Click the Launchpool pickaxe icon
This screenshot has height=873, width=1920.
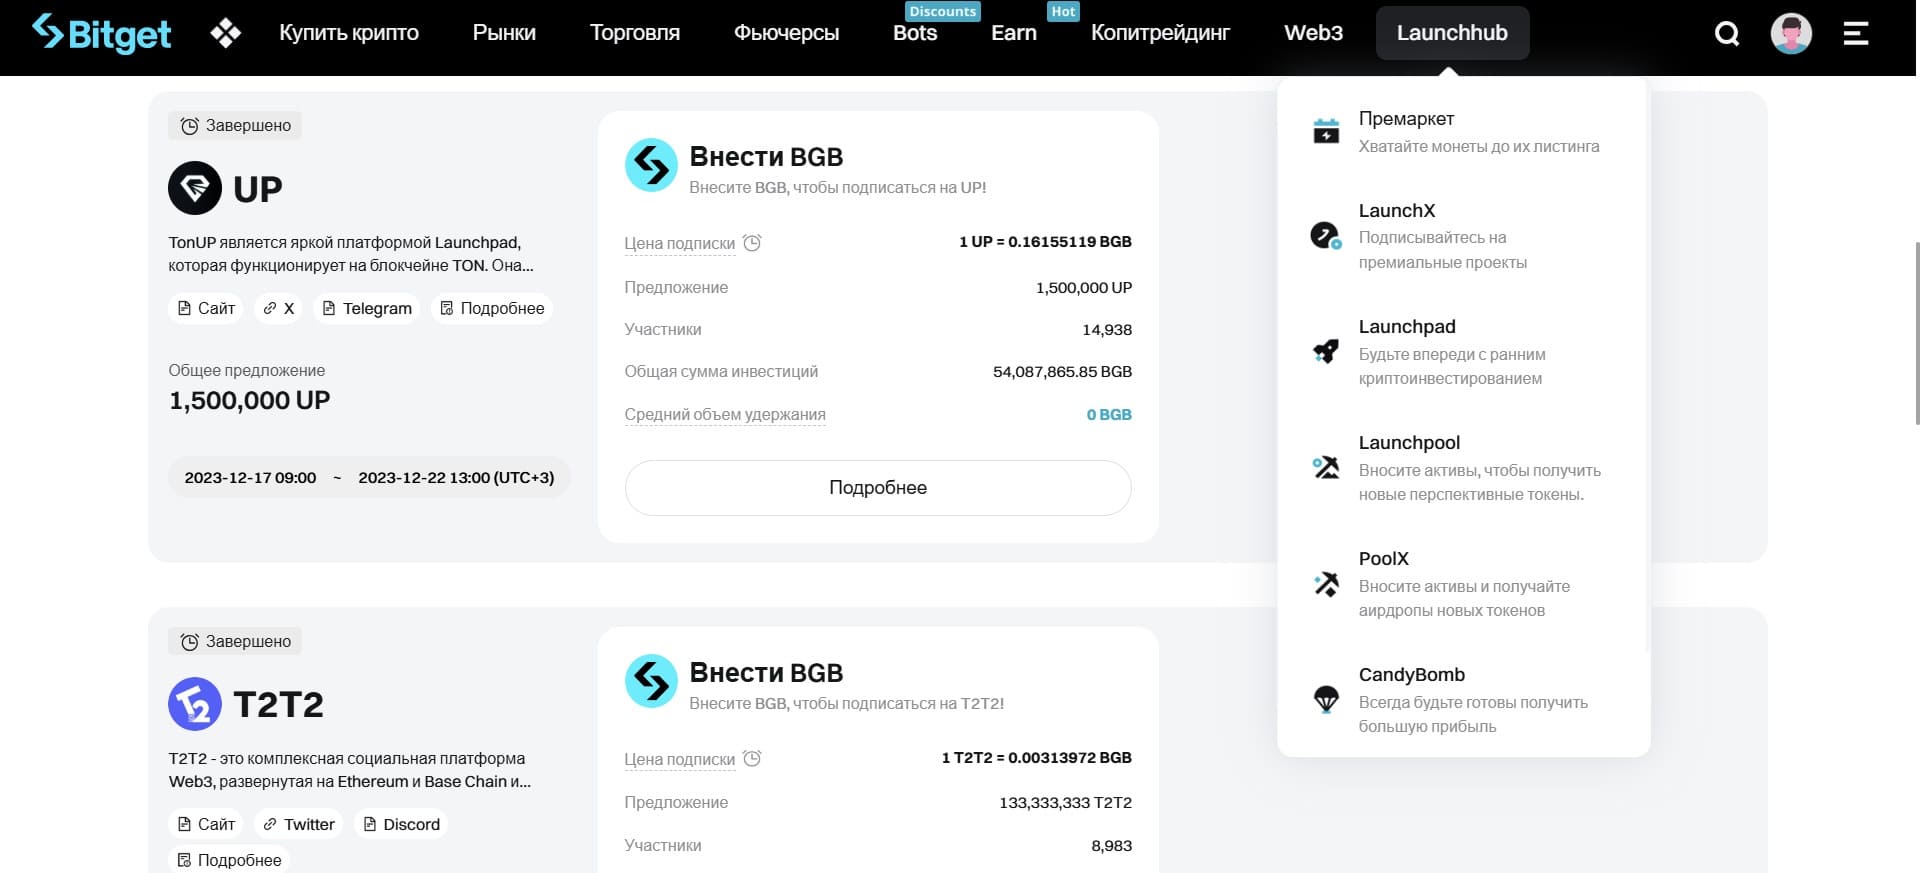coord(1326,467)
